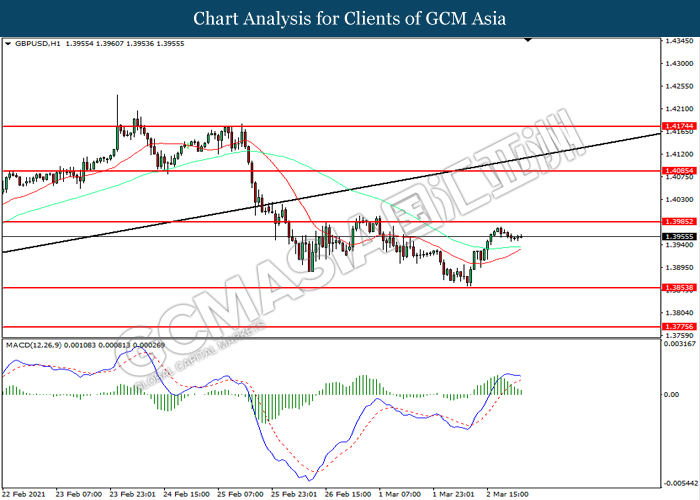Click the -0.005442 value on MACD scale
The image size is (700, 500).
(680, 481)
